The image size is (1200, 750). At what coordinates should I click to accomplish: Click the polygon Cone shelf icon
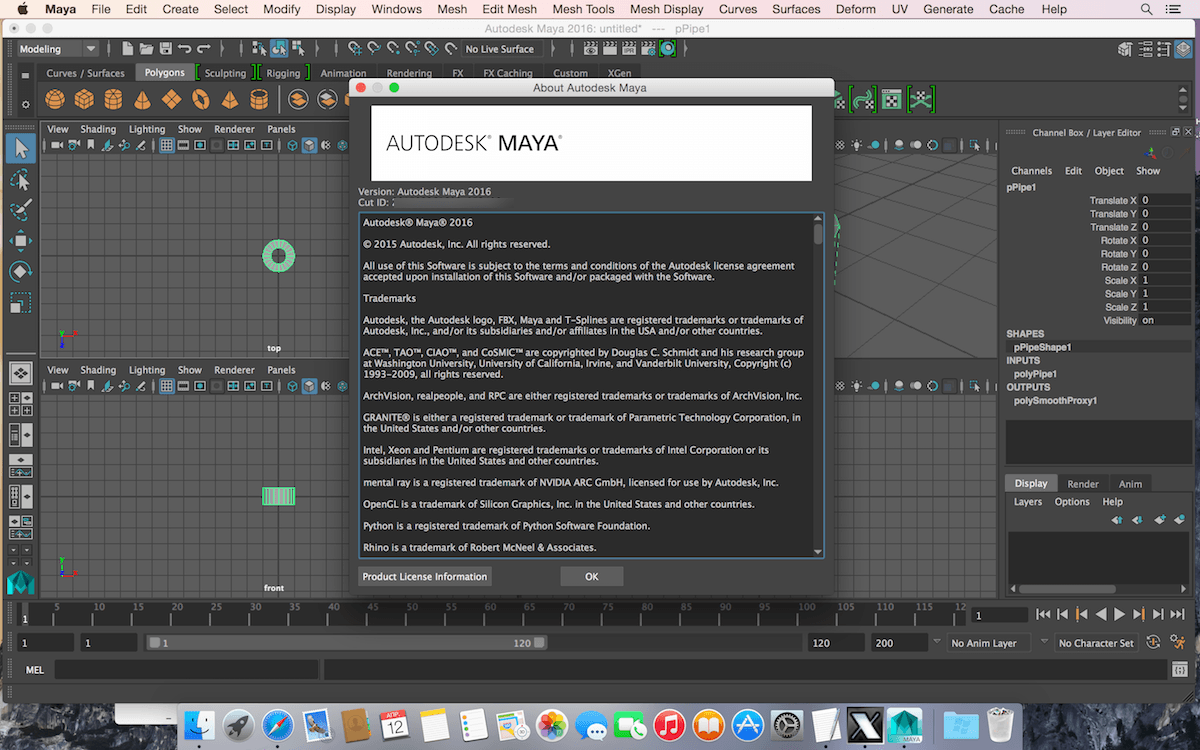(142, 99)
